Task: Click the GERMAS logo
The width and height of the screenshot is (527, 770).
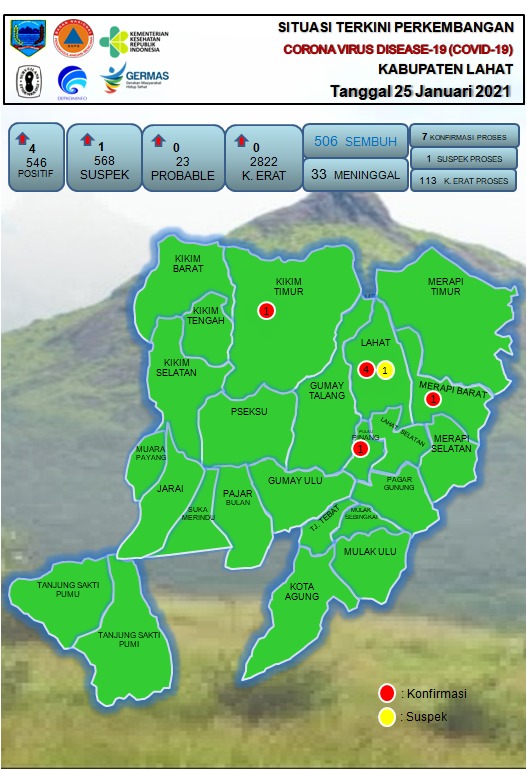Action: (x=135, y=78)
